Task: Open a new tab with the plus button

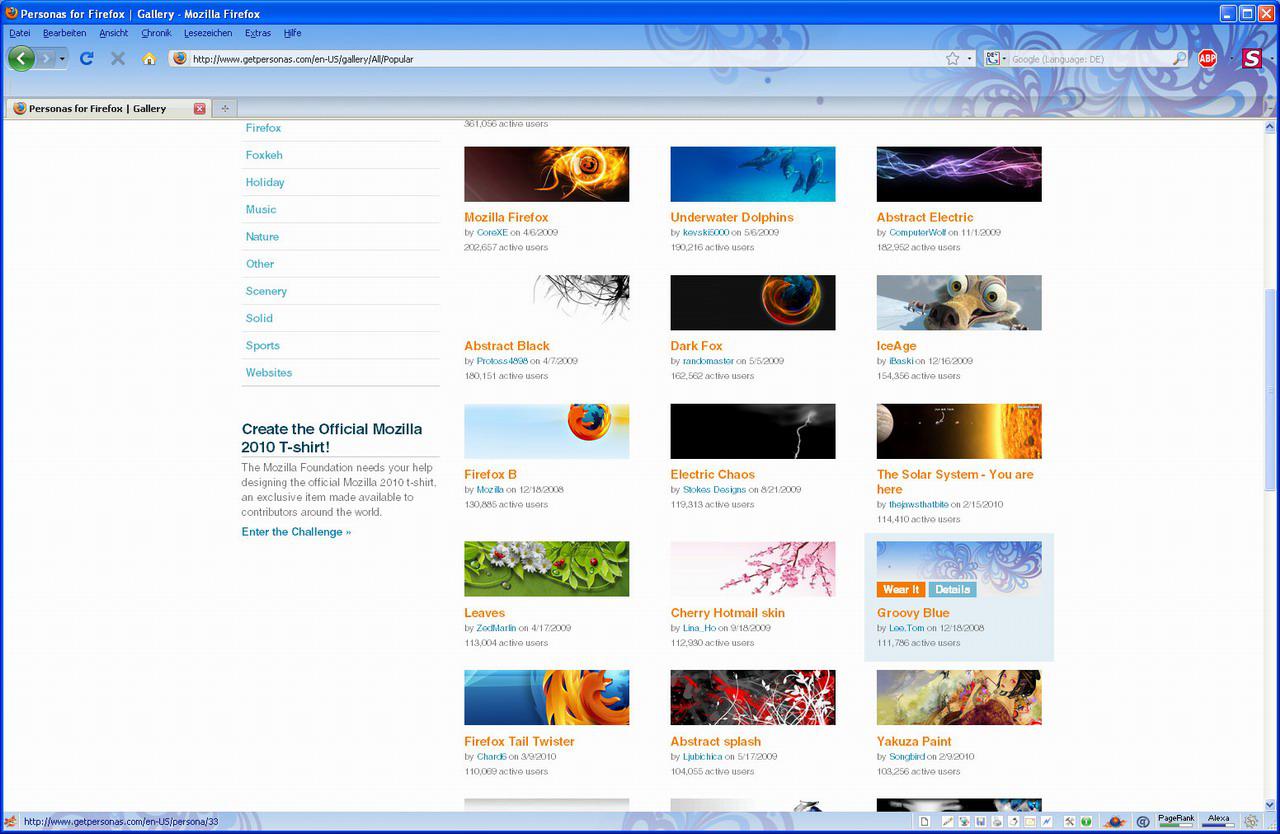Action: (x=225, y=108)
